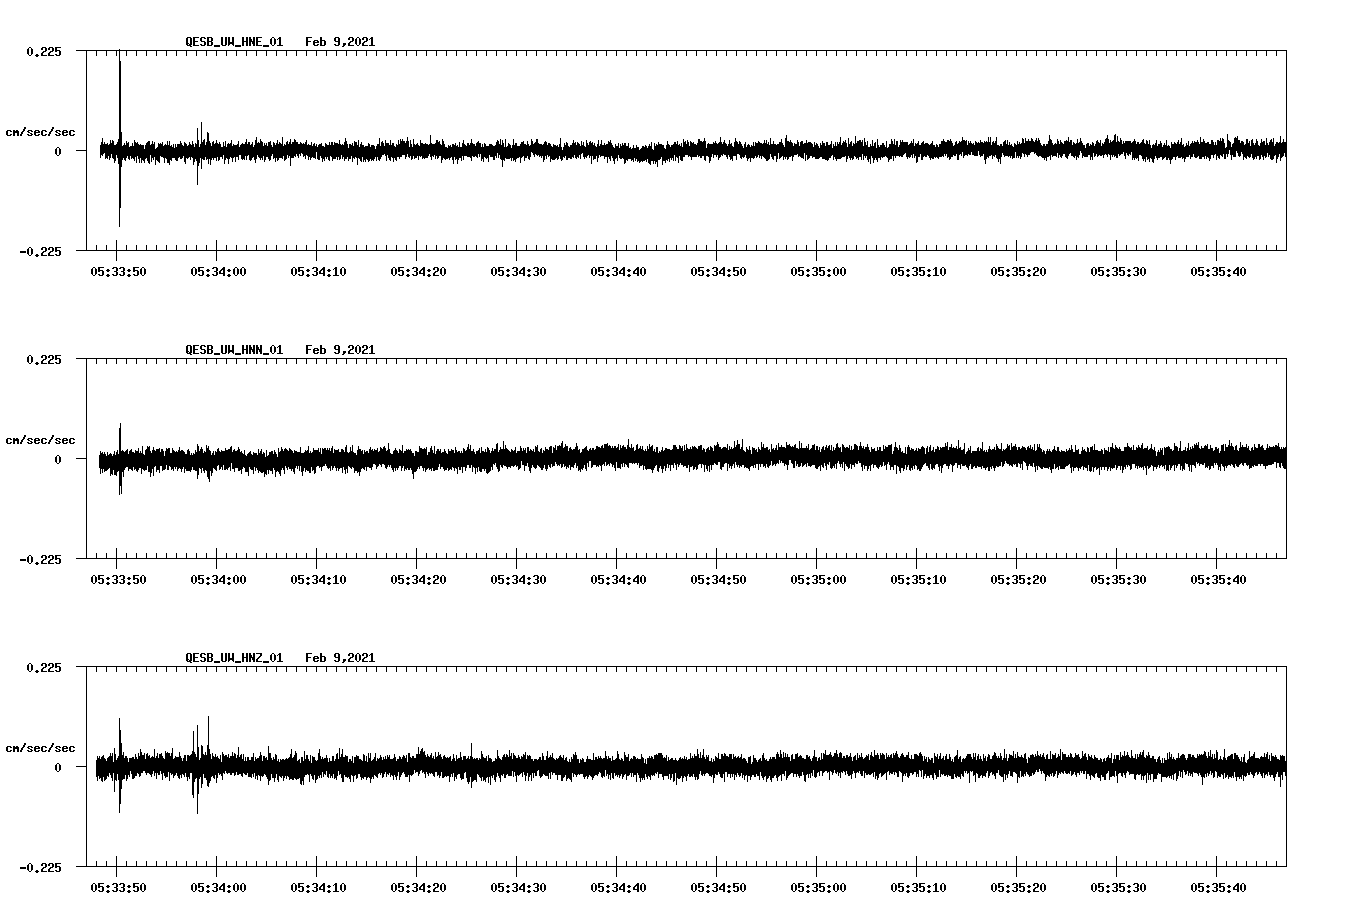Screen dimensions: 1358x924
Task: Click the 05:34:50 tick mark on middle plot
Action: click(715, 559)
